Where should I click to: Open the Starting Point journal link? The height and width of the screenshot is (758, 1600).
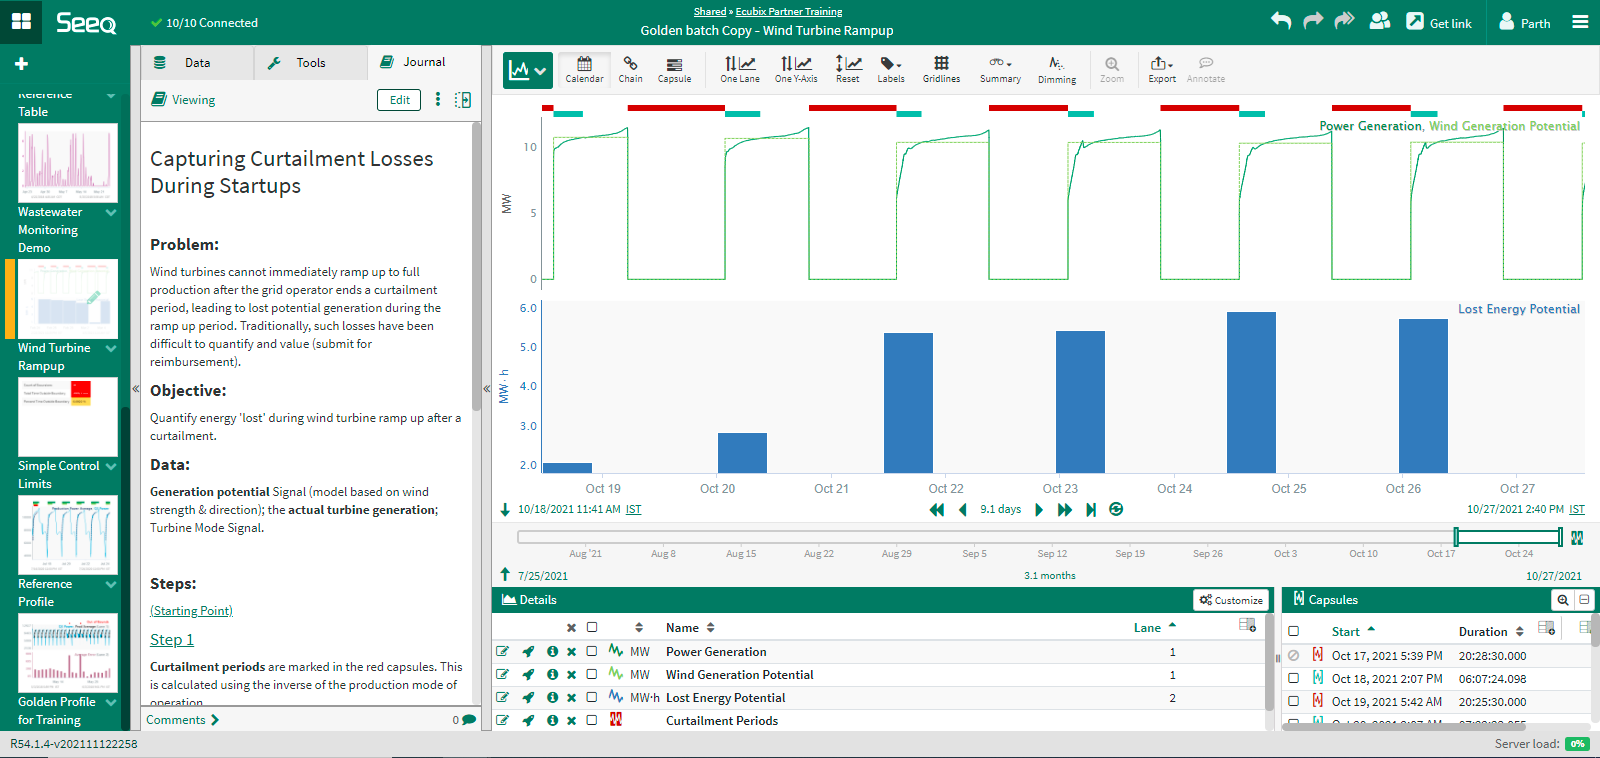pos(191,610)
